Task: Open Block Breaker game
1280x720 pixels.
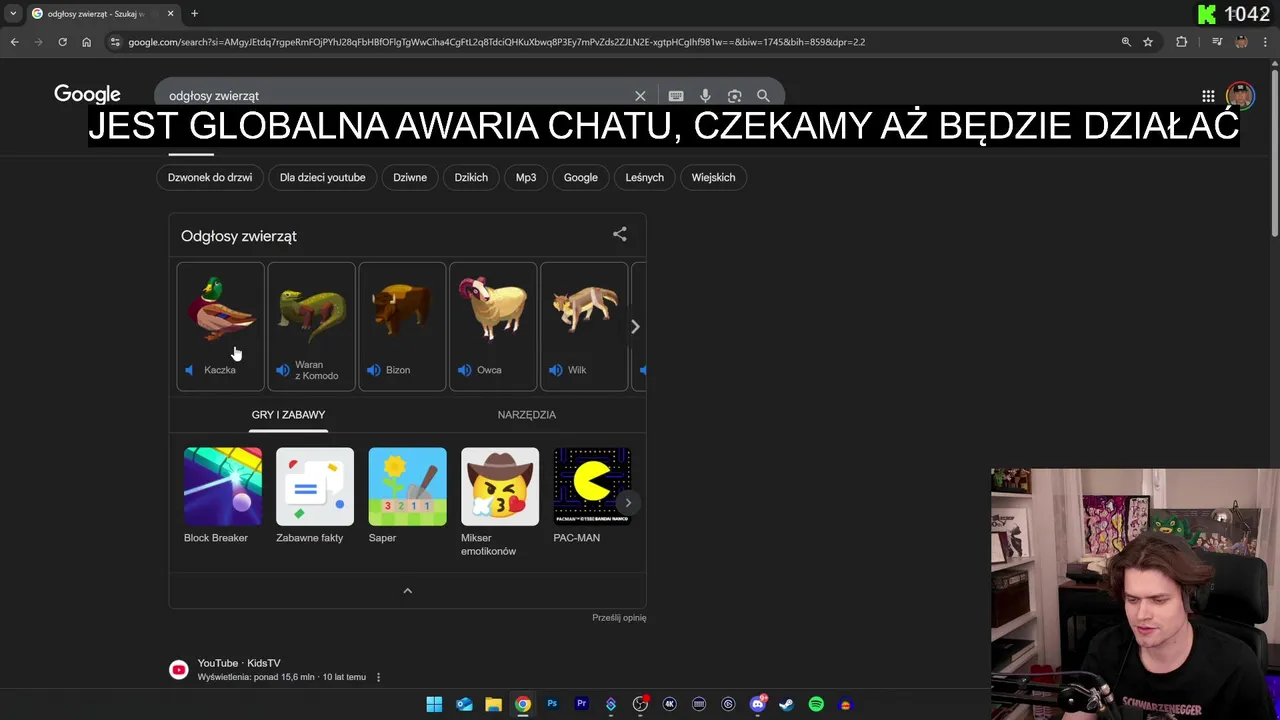Action: pos(222,497)
